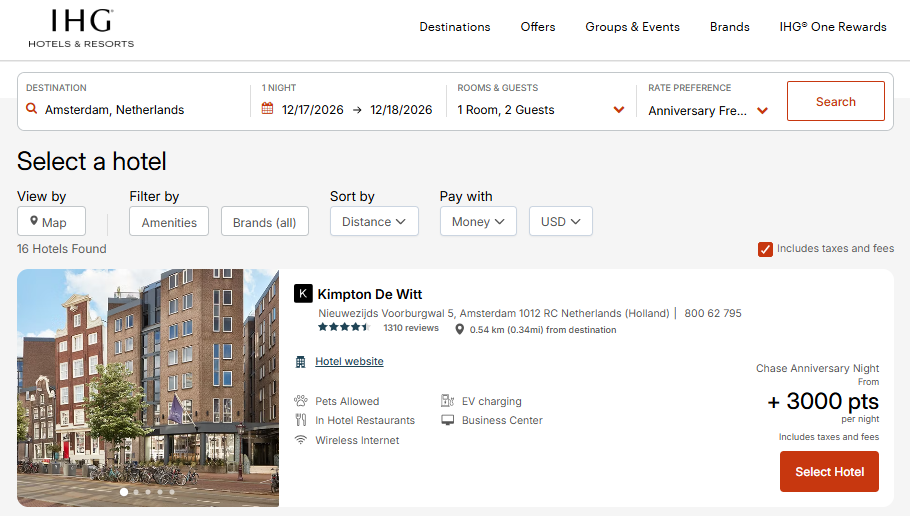Open the Groups & Events menu

pyautogui.click(x=632, y=27)
